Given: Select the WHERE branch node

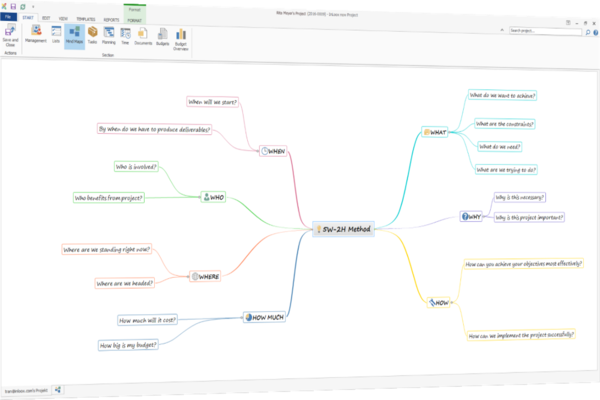Looking at the screenshot, I should point(205,276).
